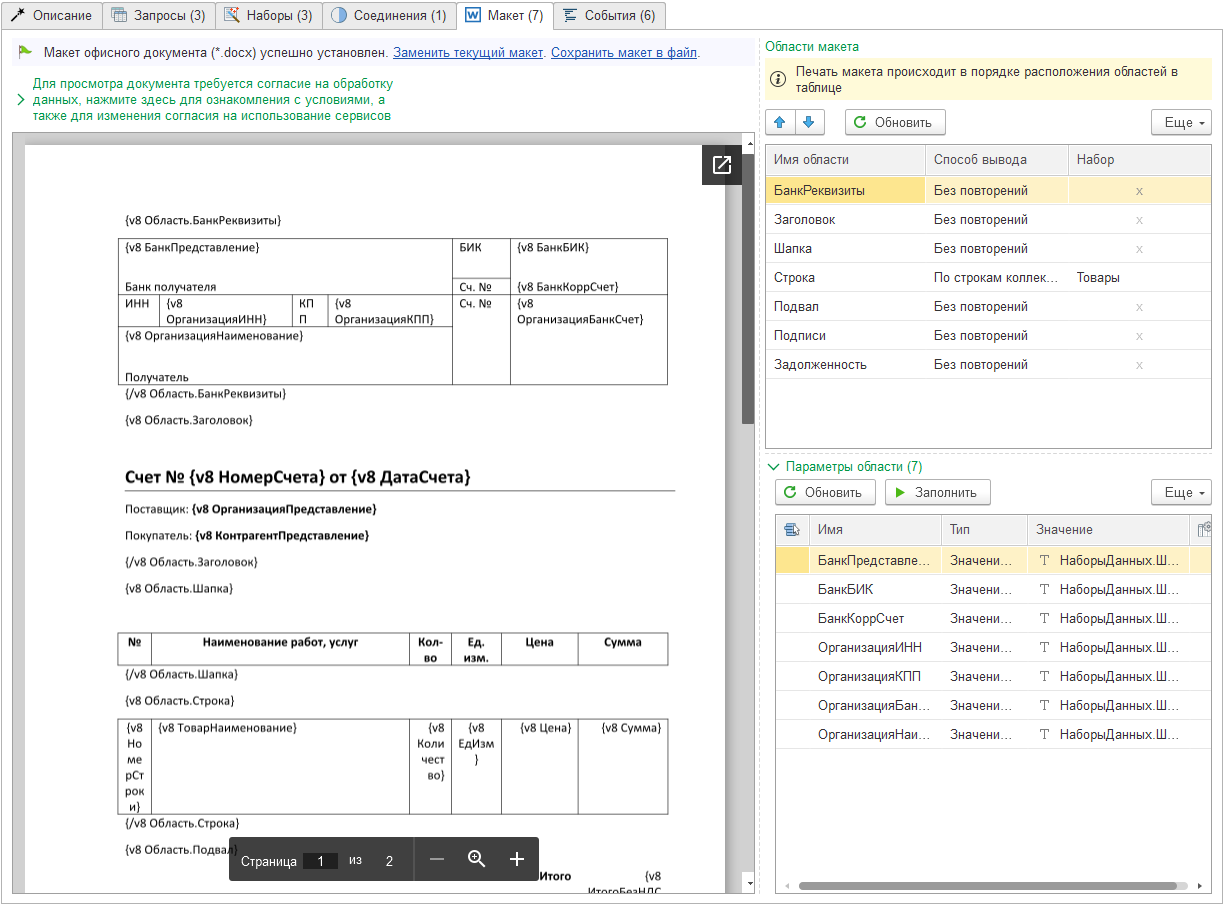Click the Товары set cell
1224x905 pixels.
(x=1139, y=278)
